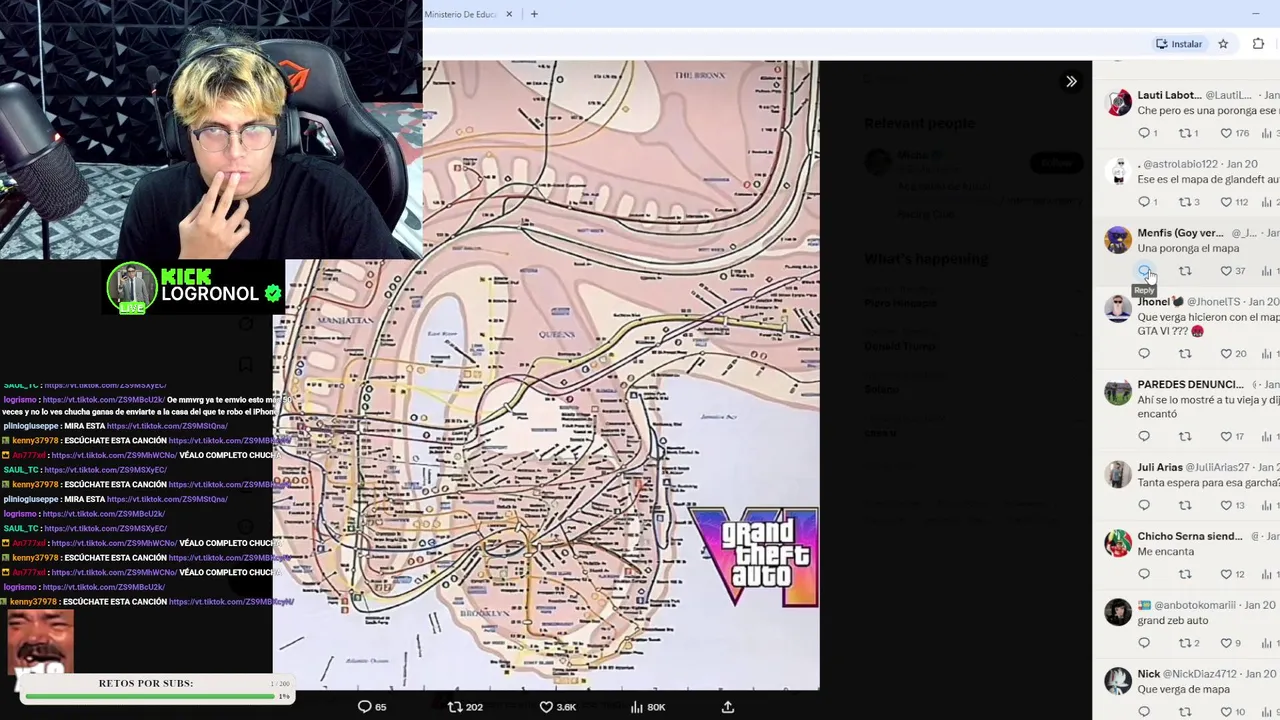Image resolution: width=1280 pixels, height=720 pixels.
Task: Open Lauti Labot's profile avatar
Action: (x=1118, y=102)
